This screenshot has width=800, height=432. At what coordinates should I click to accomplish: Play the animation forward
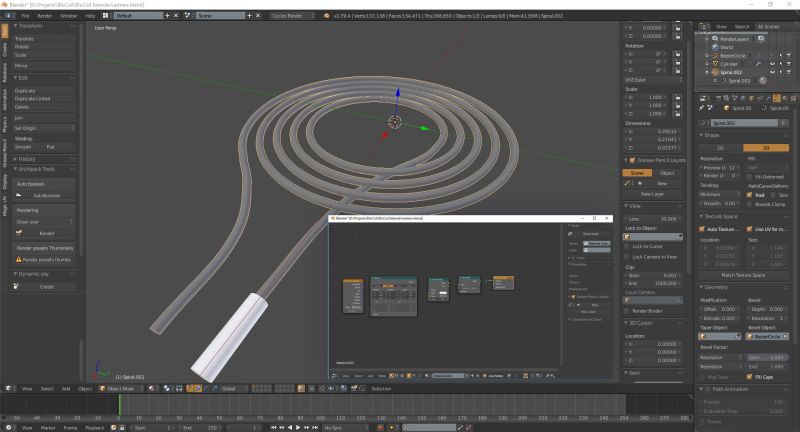(x=298, y=428)
